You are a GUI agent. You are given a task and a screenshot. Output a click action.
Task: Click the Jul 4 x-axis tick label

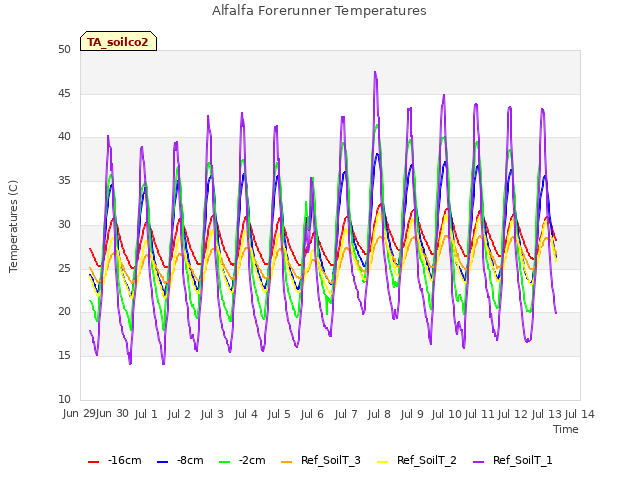[246, 414]
